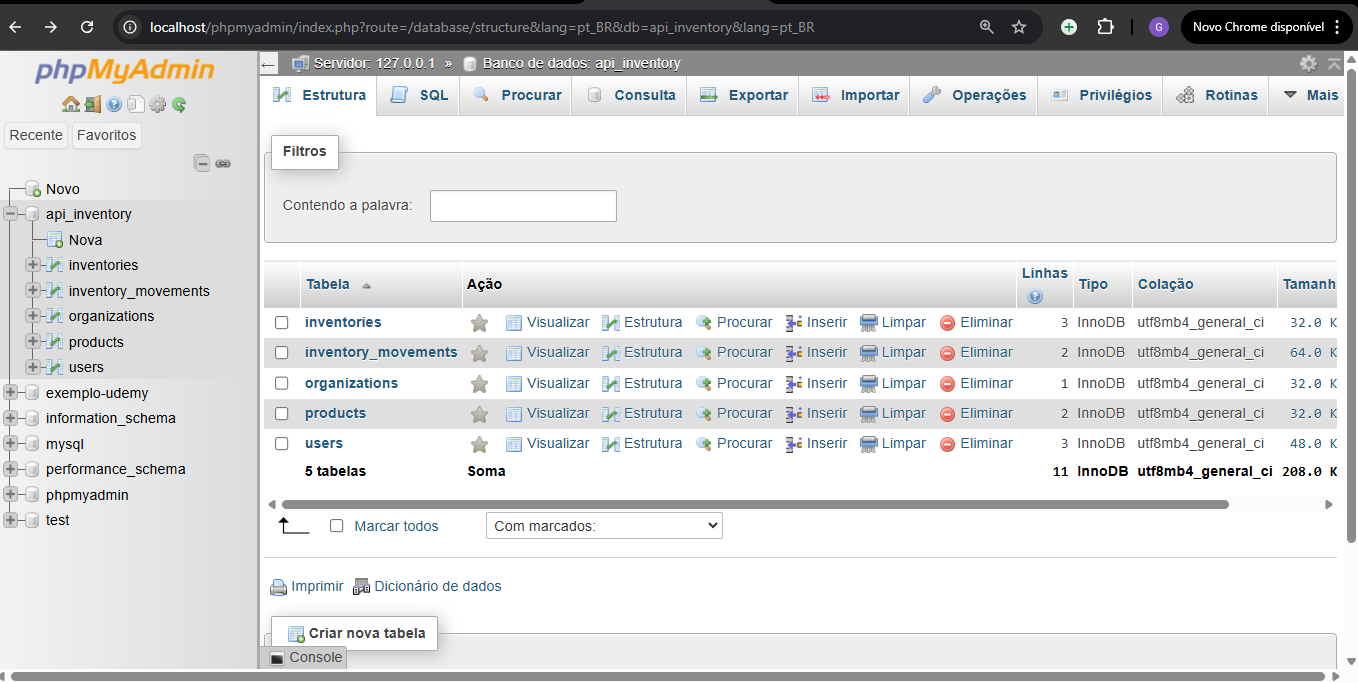The image size is (1358, 683).
Task: Check the checkbox next to inventories table
Action: (x=281, y=322)
